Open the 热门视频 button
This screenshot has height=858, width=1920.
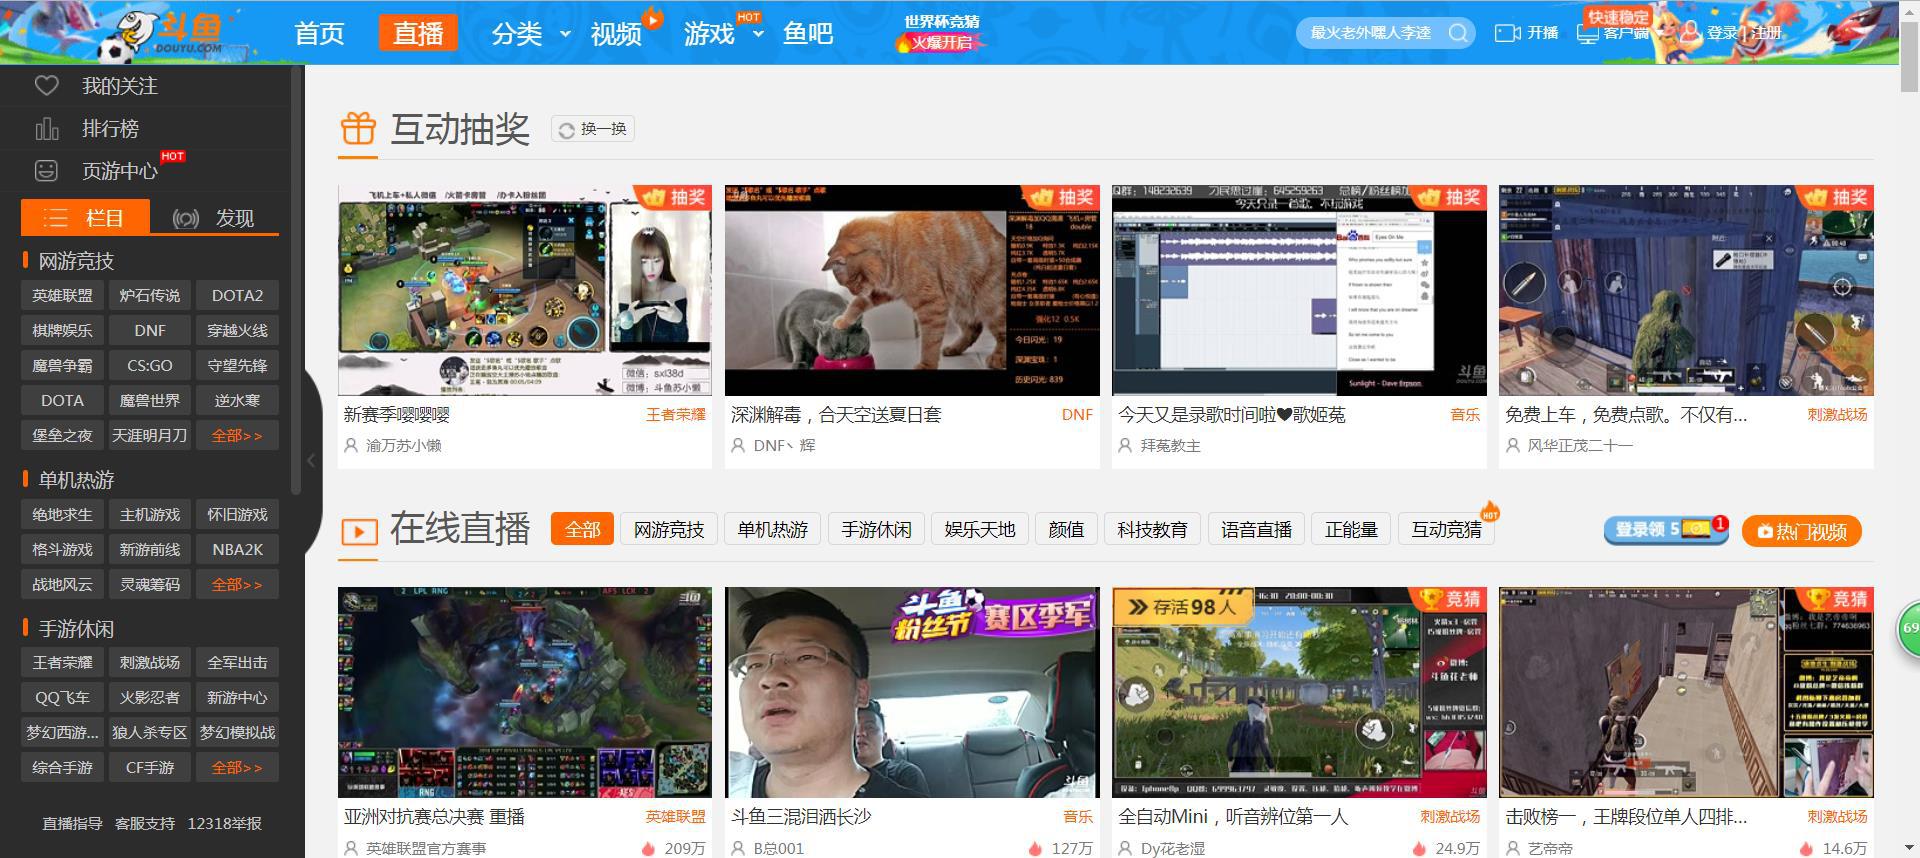[1802, 531]
